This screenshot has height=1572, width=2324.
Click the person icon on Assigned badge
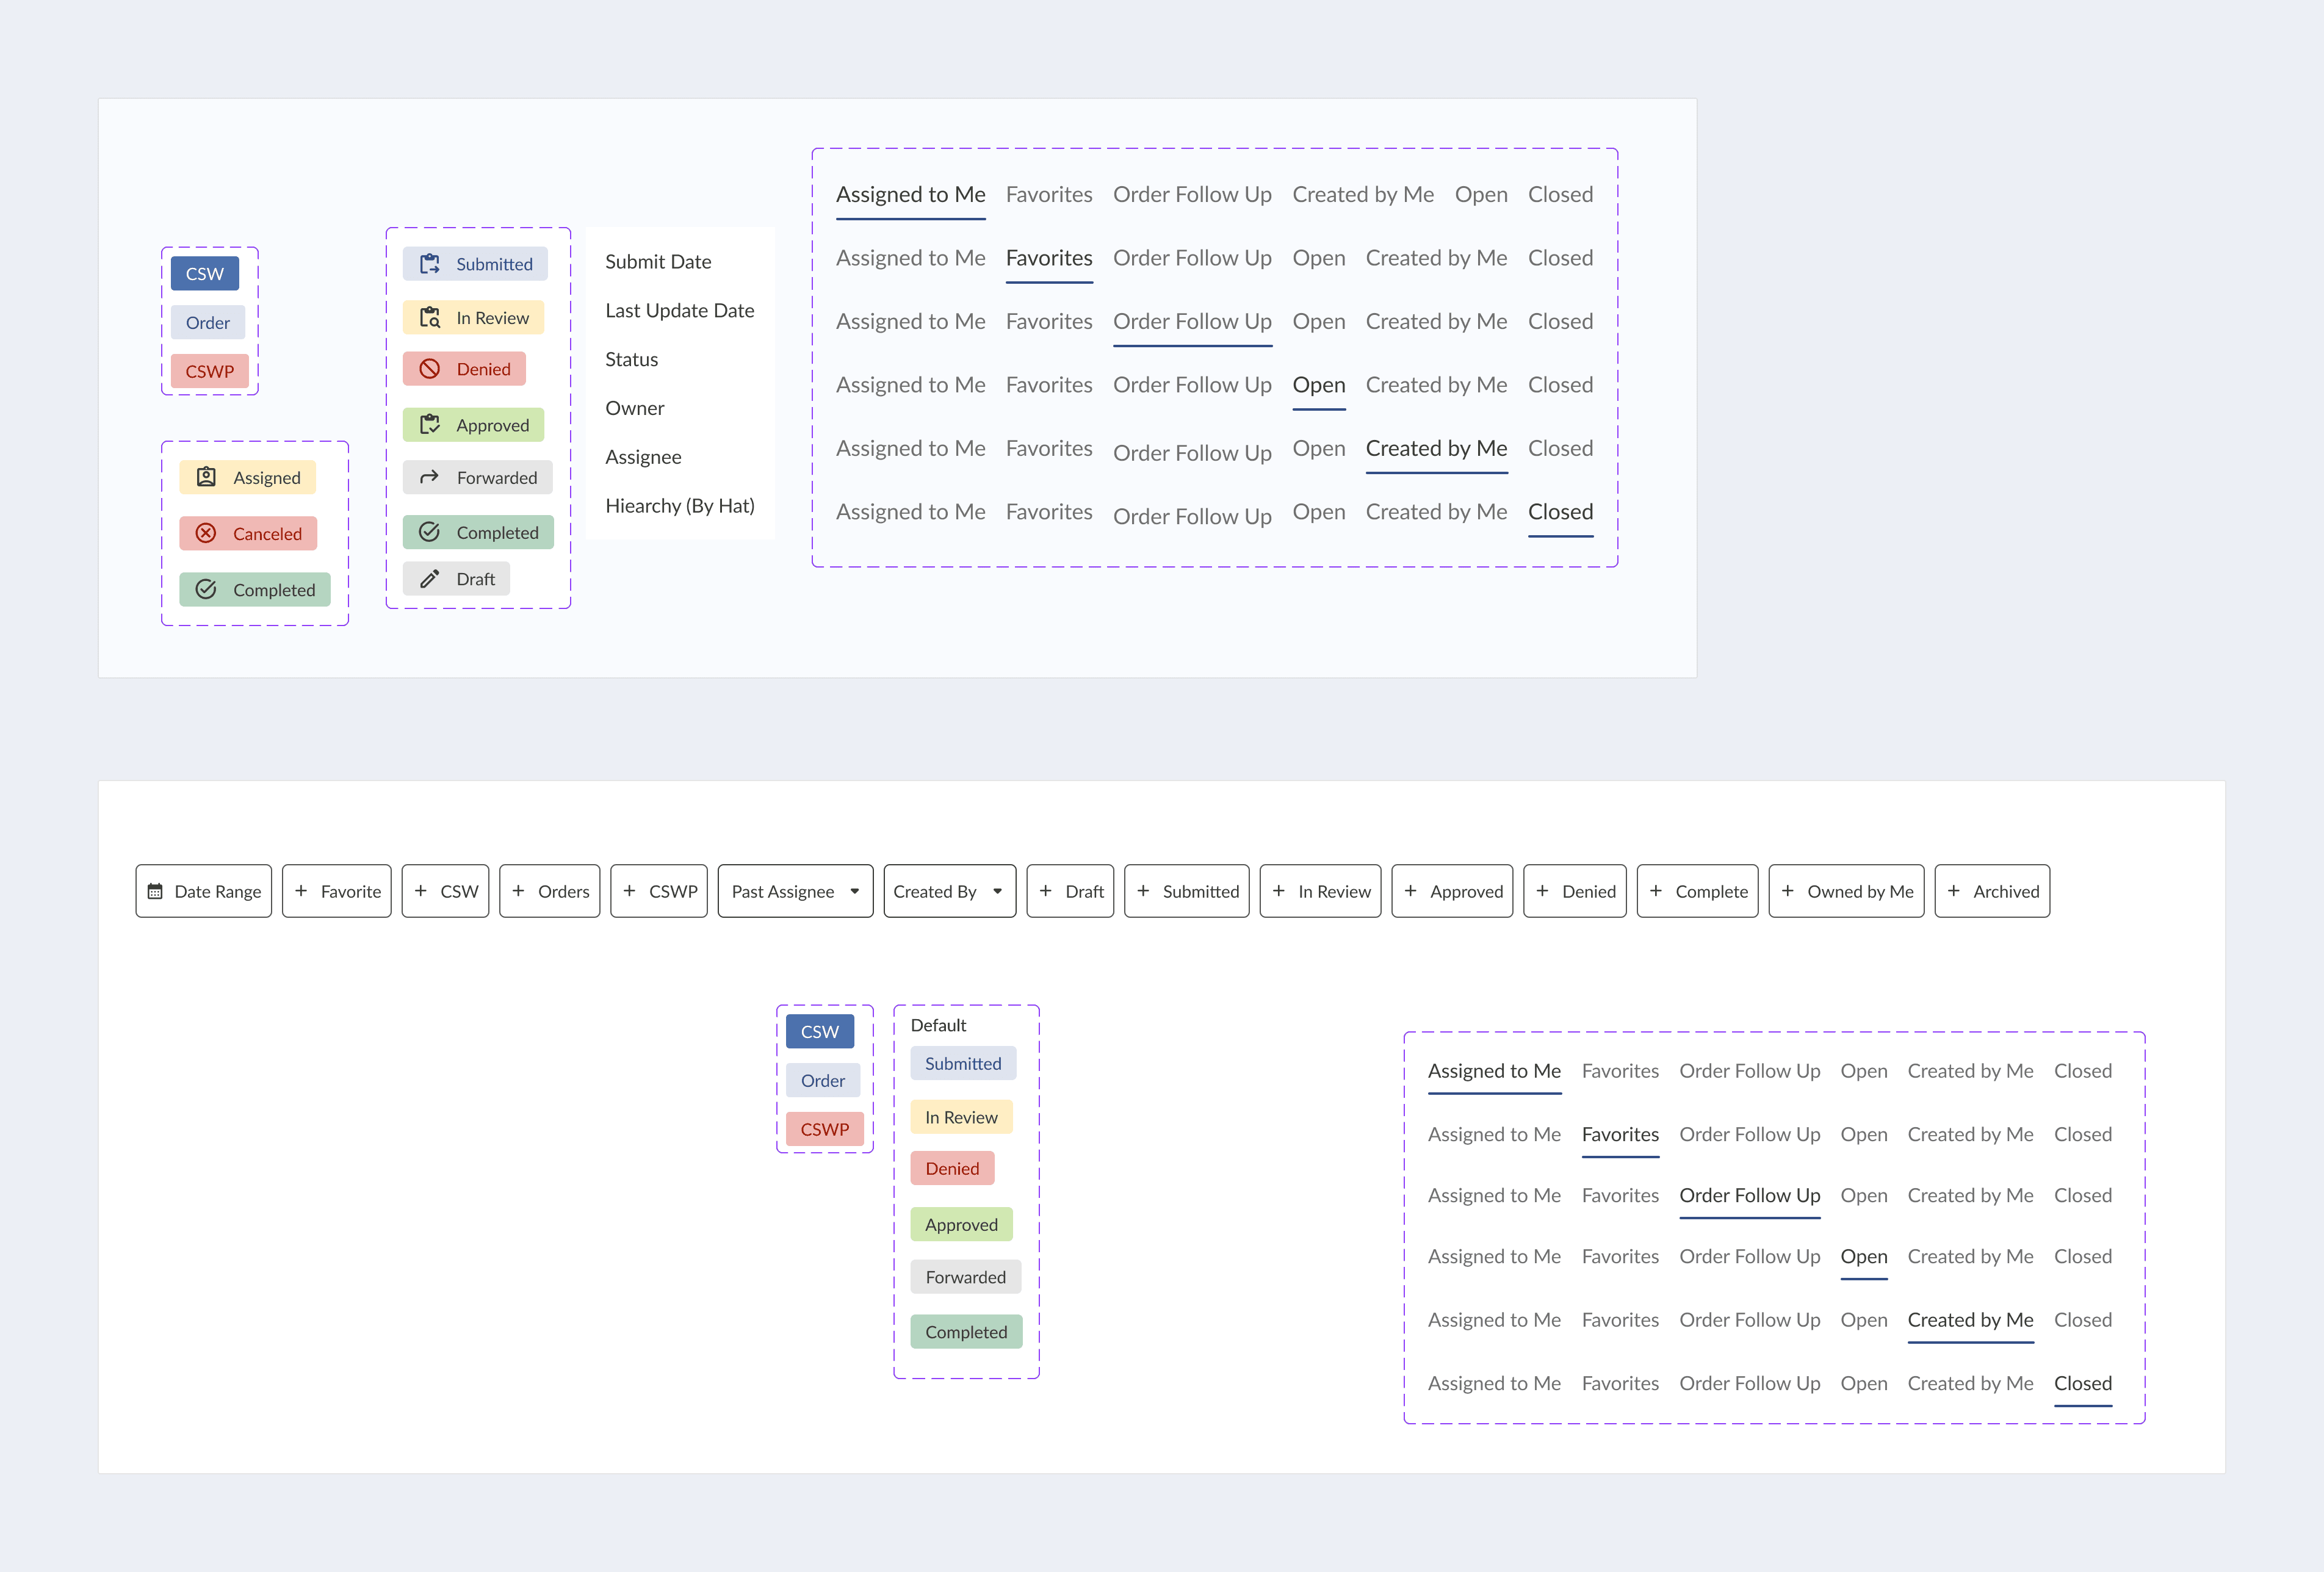206,478
